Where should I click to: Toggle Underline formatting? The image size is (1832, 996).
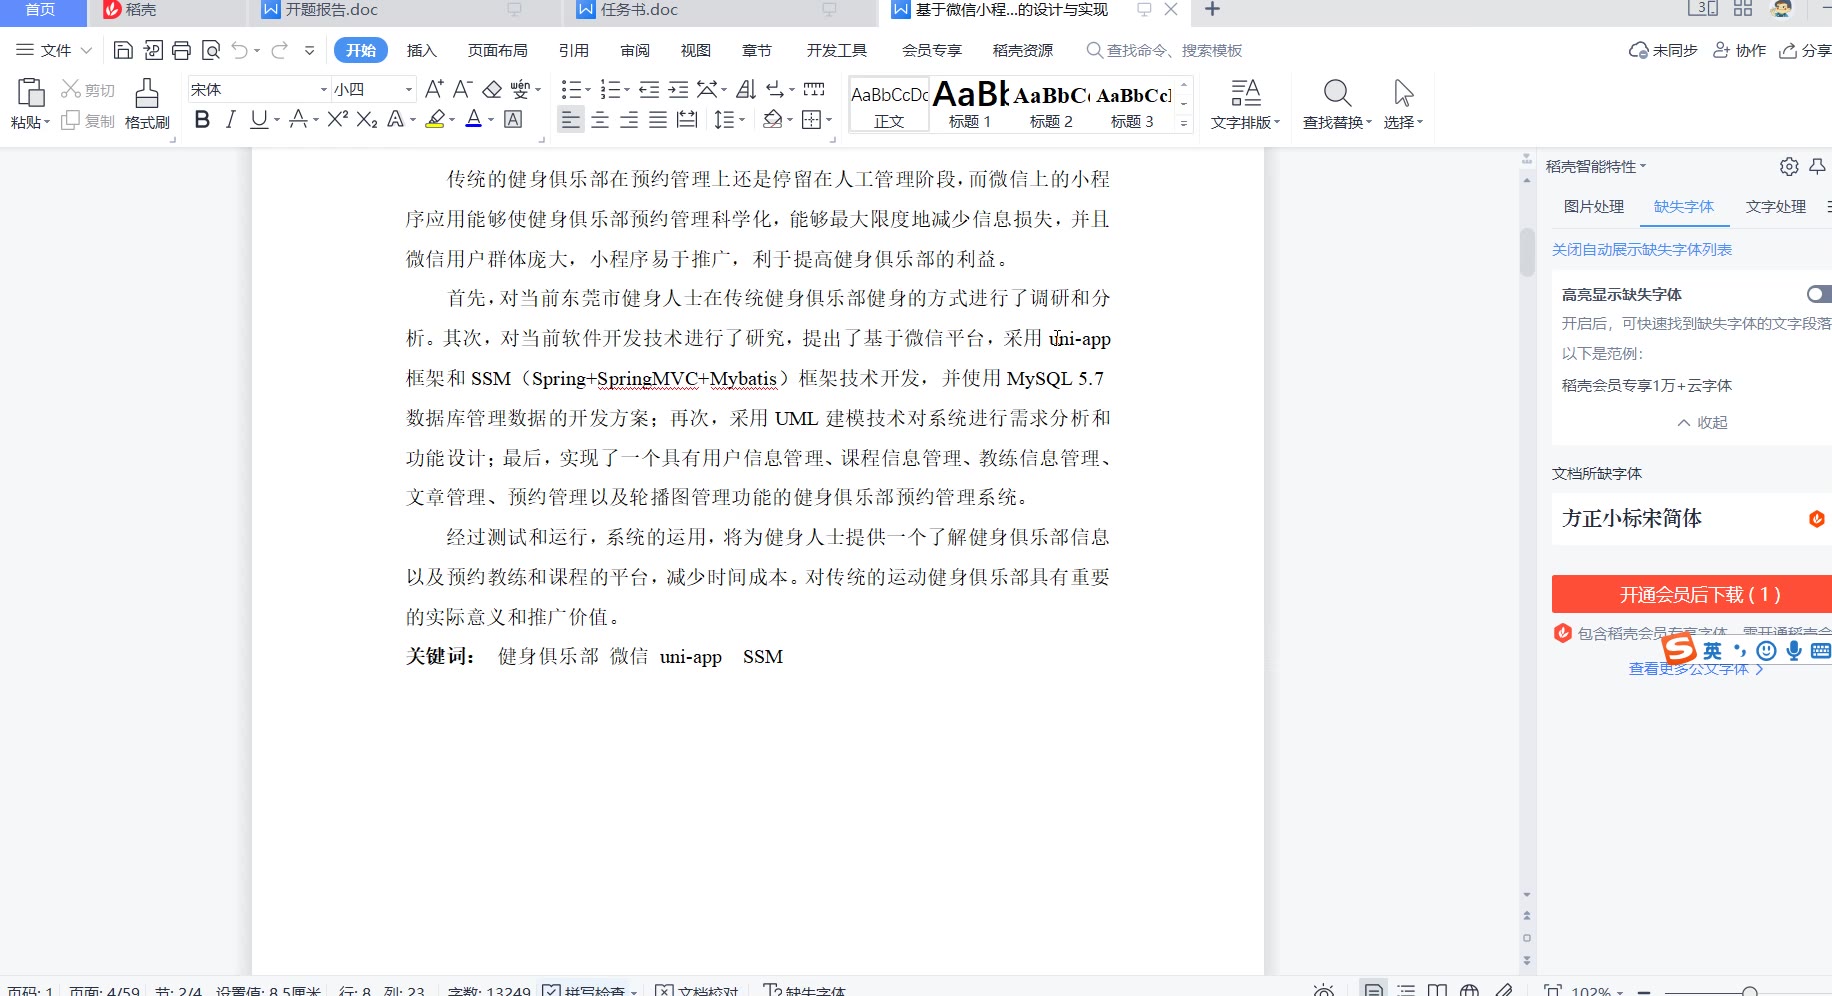[x=259, y=119]
